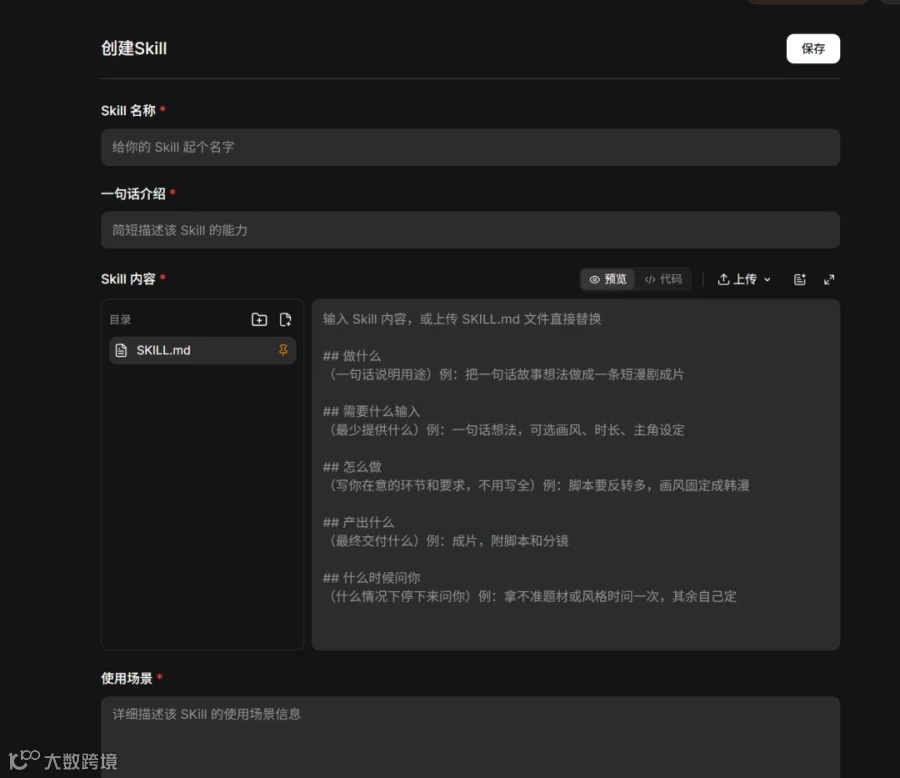This screenshot has height=778, width=900.
Task: Switch to the 预览 tab
Action: pos(608,280)
